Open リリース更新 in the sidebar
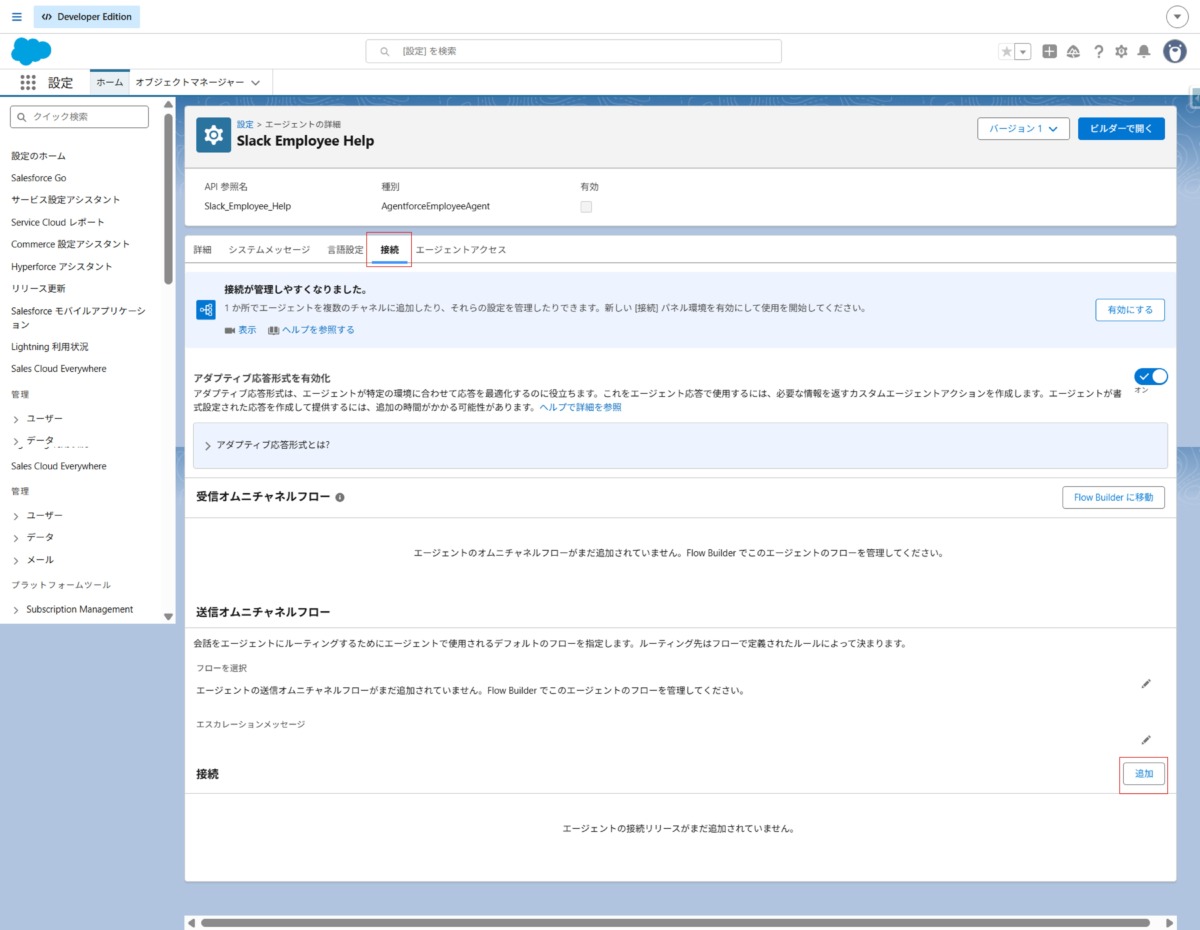Screen dimensions: 1200x930 [38, 289]
